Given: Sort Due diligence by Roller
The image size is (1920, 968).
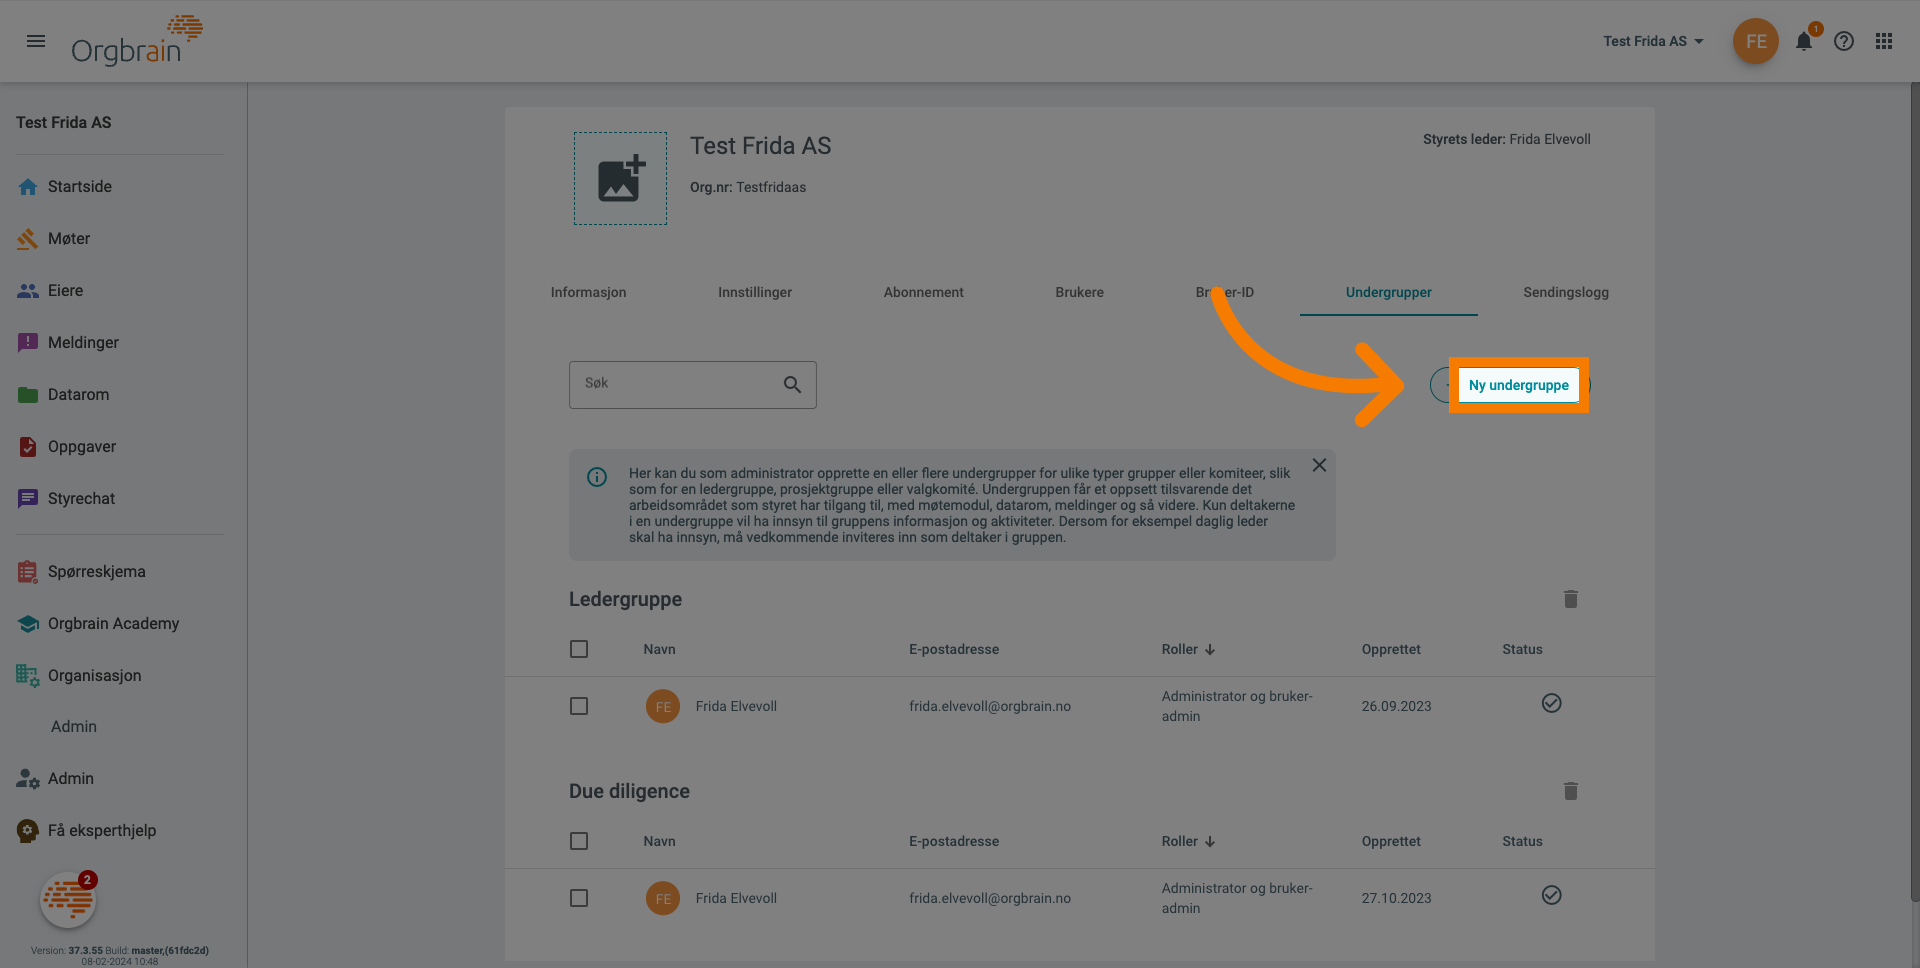Looking at the screenshot, I should pos(1188,842).
